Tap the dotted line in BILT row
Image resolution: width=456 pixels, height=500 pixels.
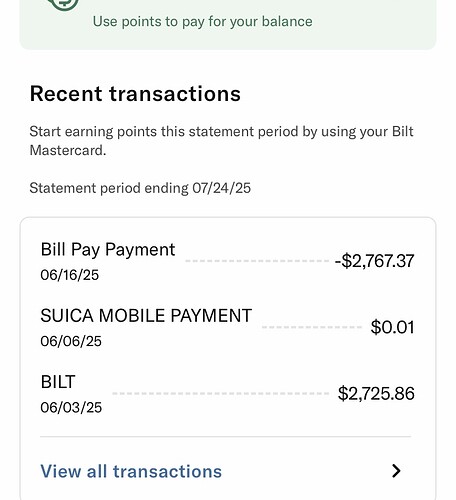pyautogui.click(x=221, y=393)
